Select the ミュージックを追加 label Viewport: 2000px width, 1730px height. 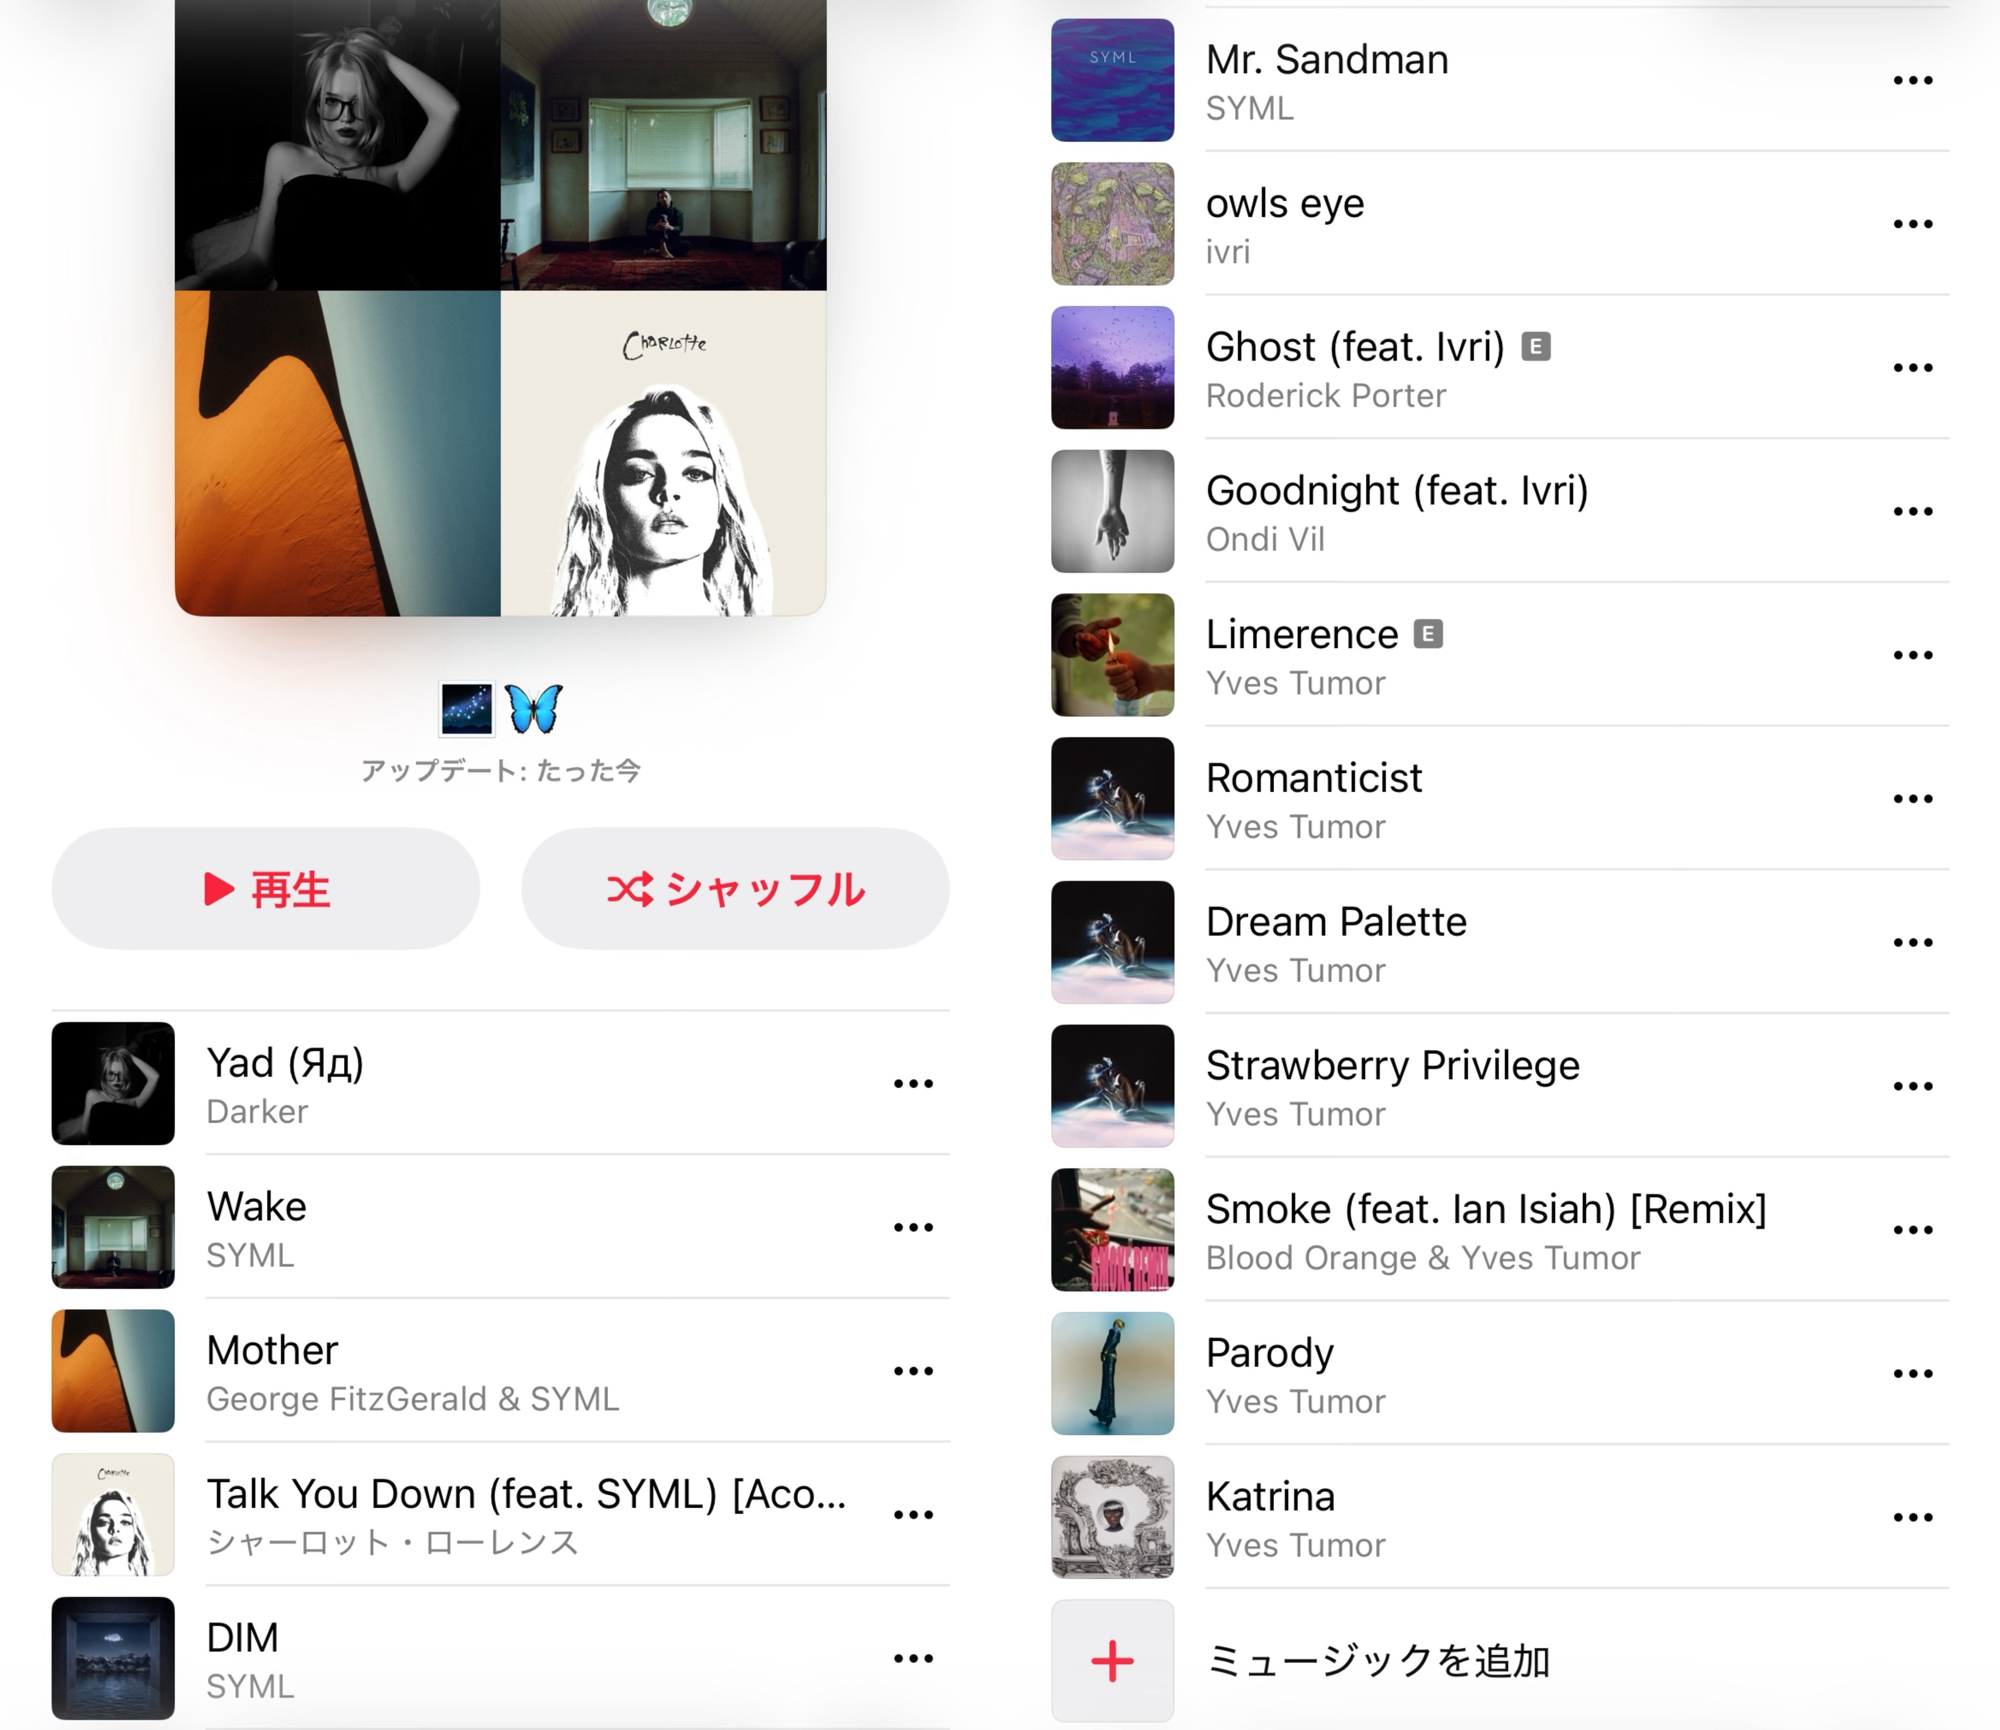coord(1378,1661)
